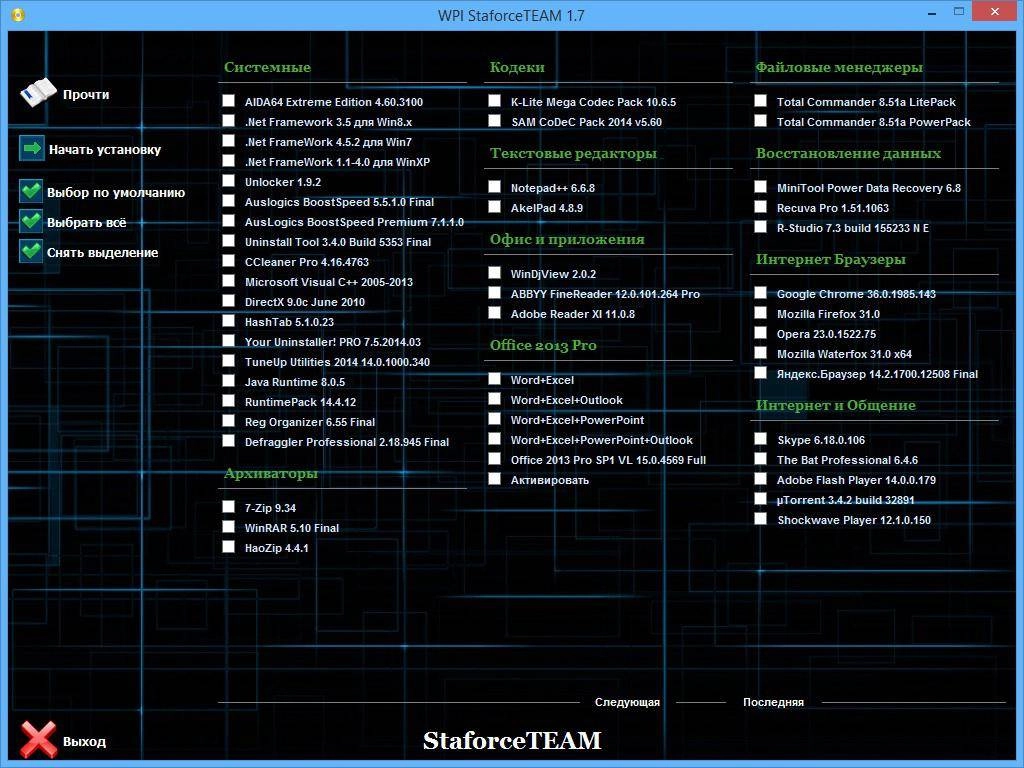Viewport: 1024px width, 768px height.
Task: Check Яндекс.Браузер 14.2.1700.12508 Final
Action: point(760,373)
